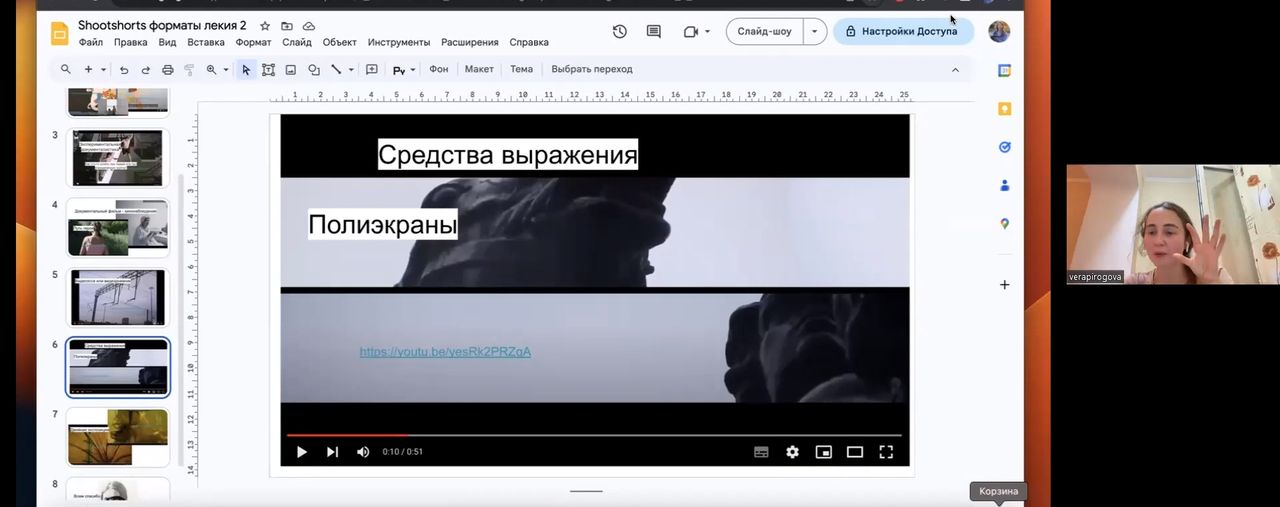Click the Тема theme button
The width and height of the screenshot is (1280, 507).
[x=521, y=69]
